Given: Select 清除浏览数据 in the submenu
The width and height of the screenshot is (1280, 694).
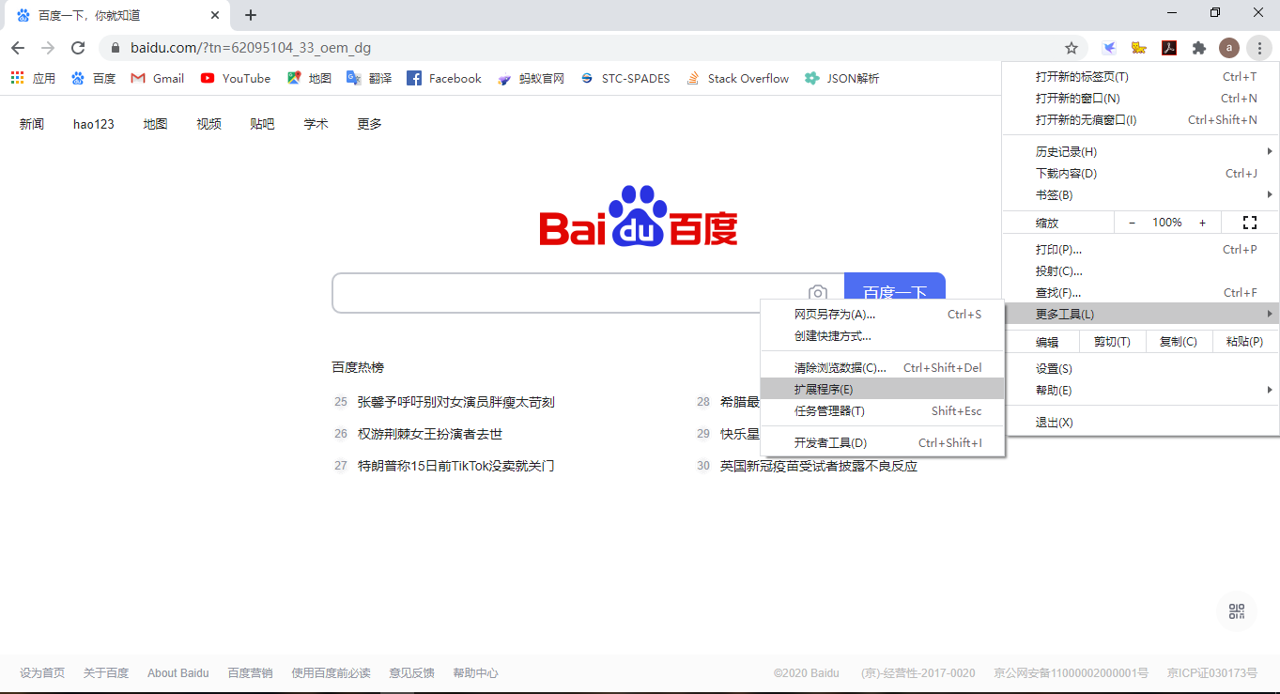Looking at the screenshot, I should pos(883,368).
